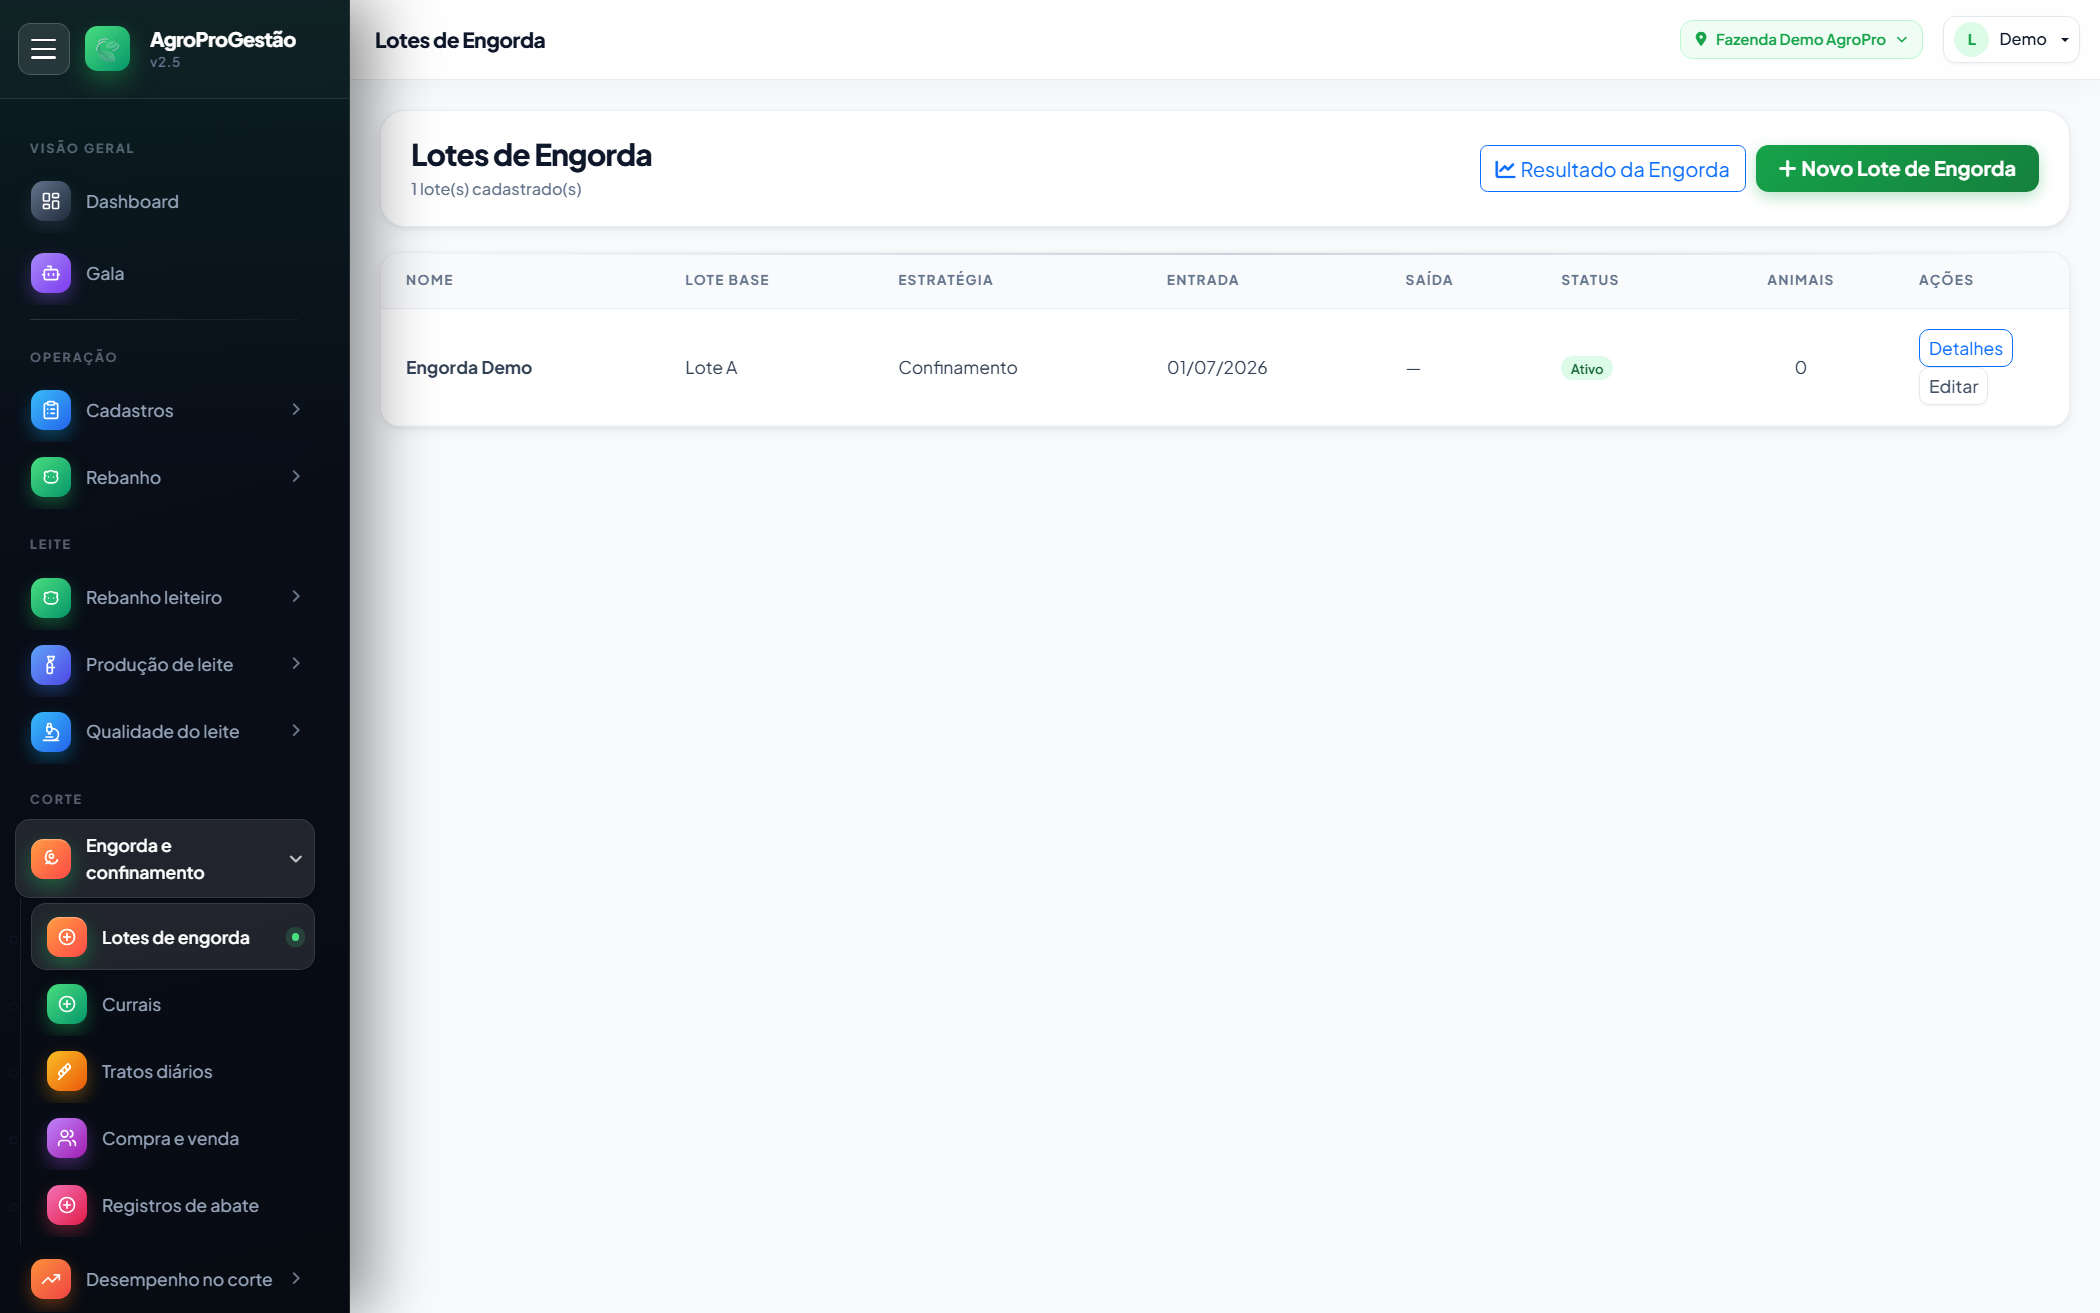Expand the Cadastros submenu chevron
This screenshot has width=2100, height=1313.
coord(296,409)
